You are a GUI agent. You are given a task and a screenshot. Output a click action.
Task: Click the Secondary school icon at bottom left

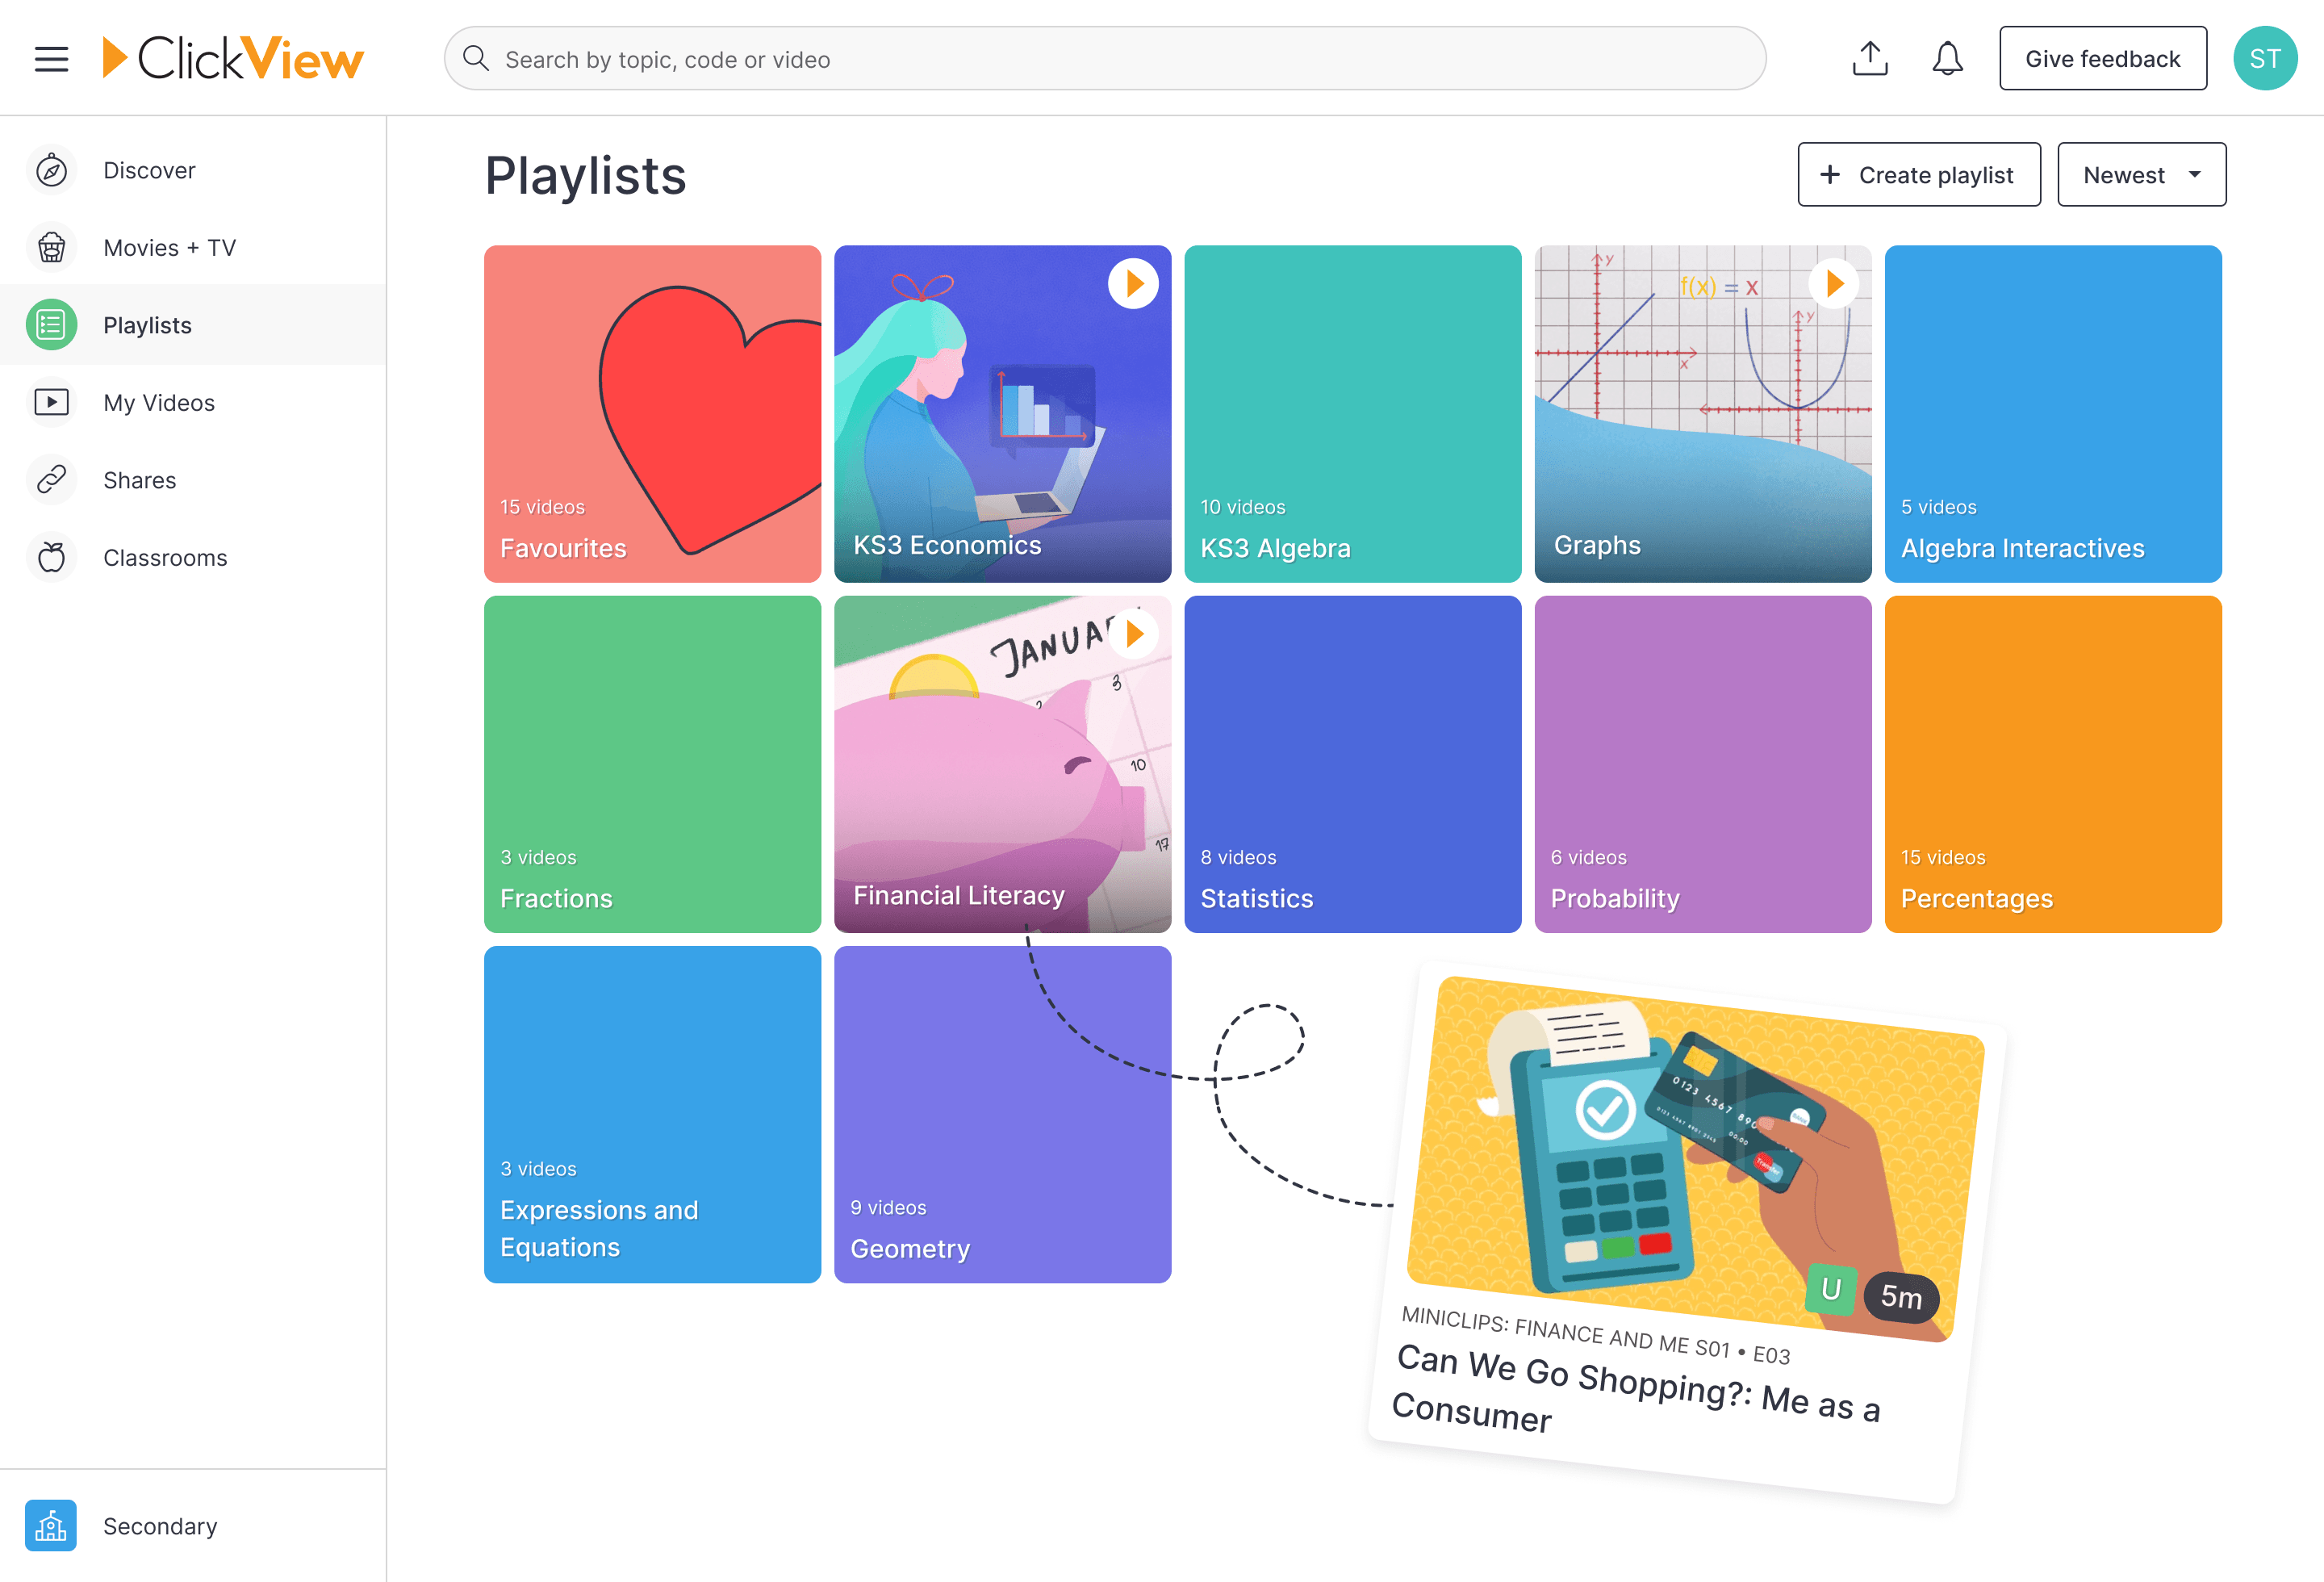(x=51, y=1526)
